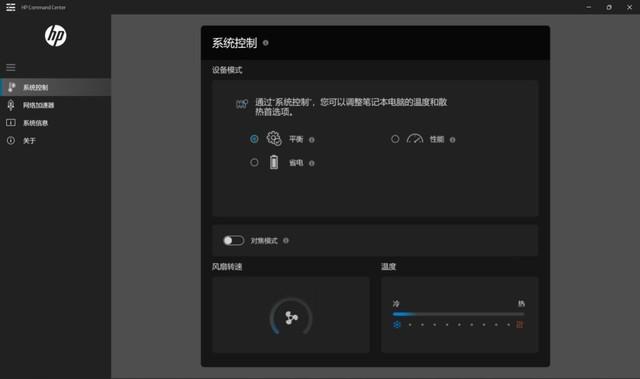Select the 省电 mode radio button
The width and height of the screenshot is (640, 379).
pyautogui.click(x=254, y=162)
